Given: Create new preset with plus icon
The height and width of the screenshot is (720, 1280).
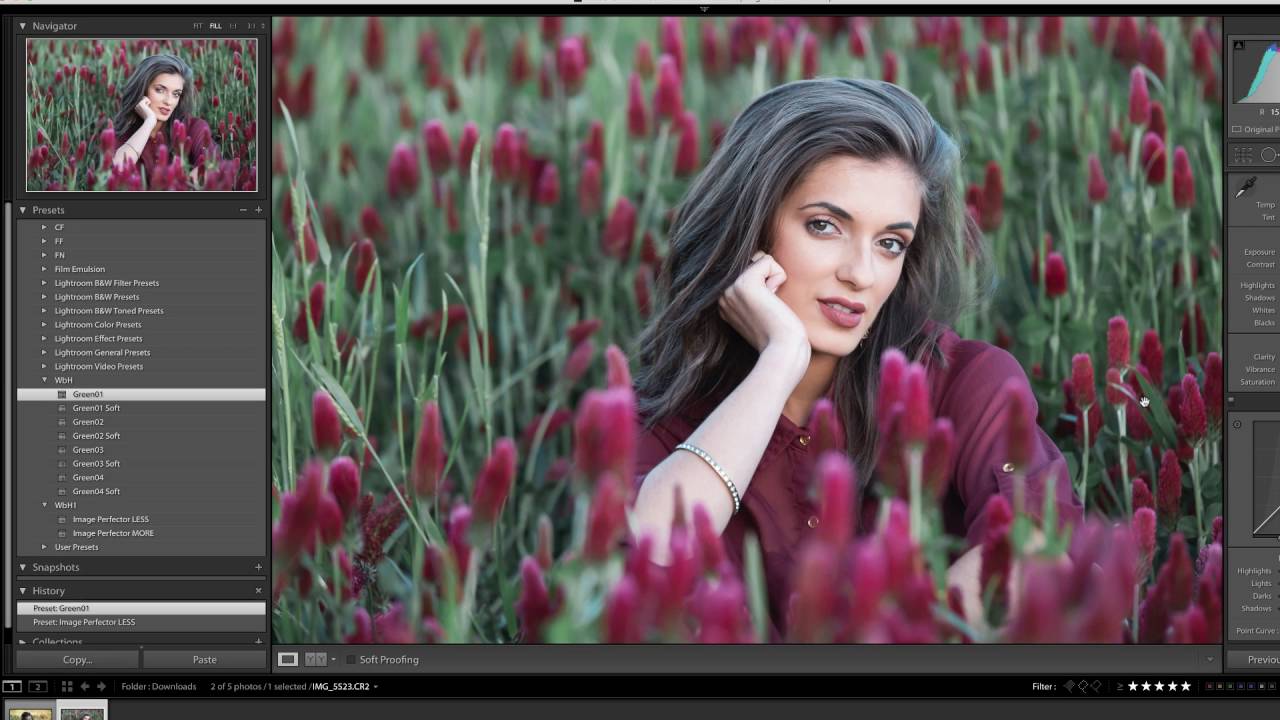Looking at the screenshot, I should 258,210.
